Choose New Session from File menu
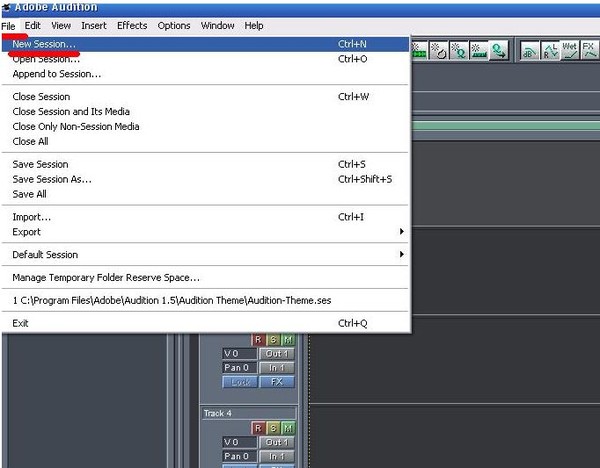The image size is (600, 468). point(206,44)
